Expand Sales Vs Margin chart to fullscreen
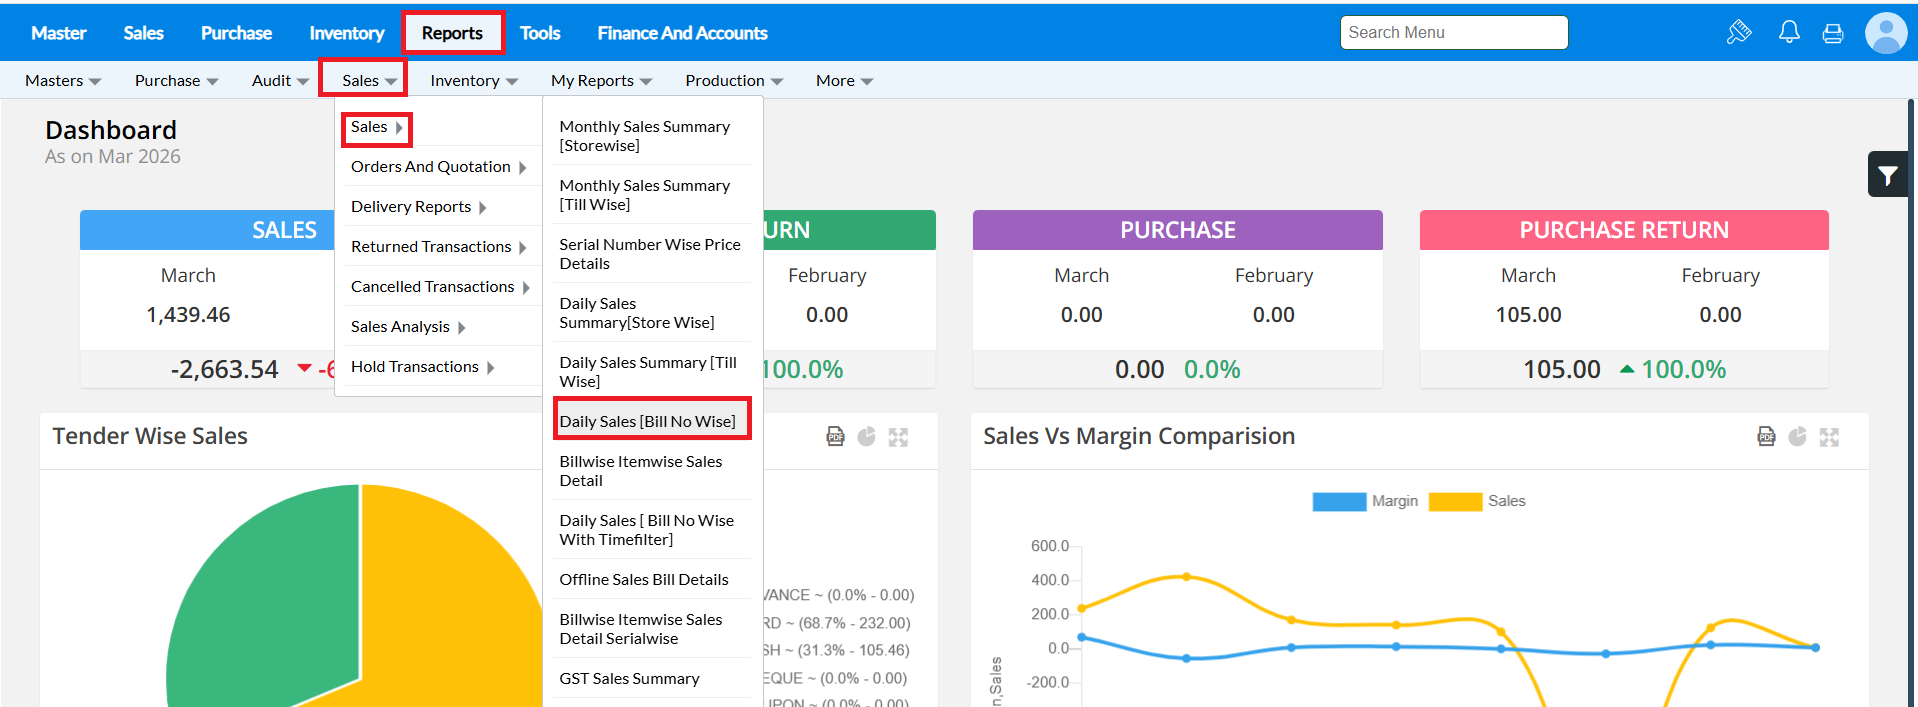Viewport: 1918px width, 707px height. pos(1829,437)
